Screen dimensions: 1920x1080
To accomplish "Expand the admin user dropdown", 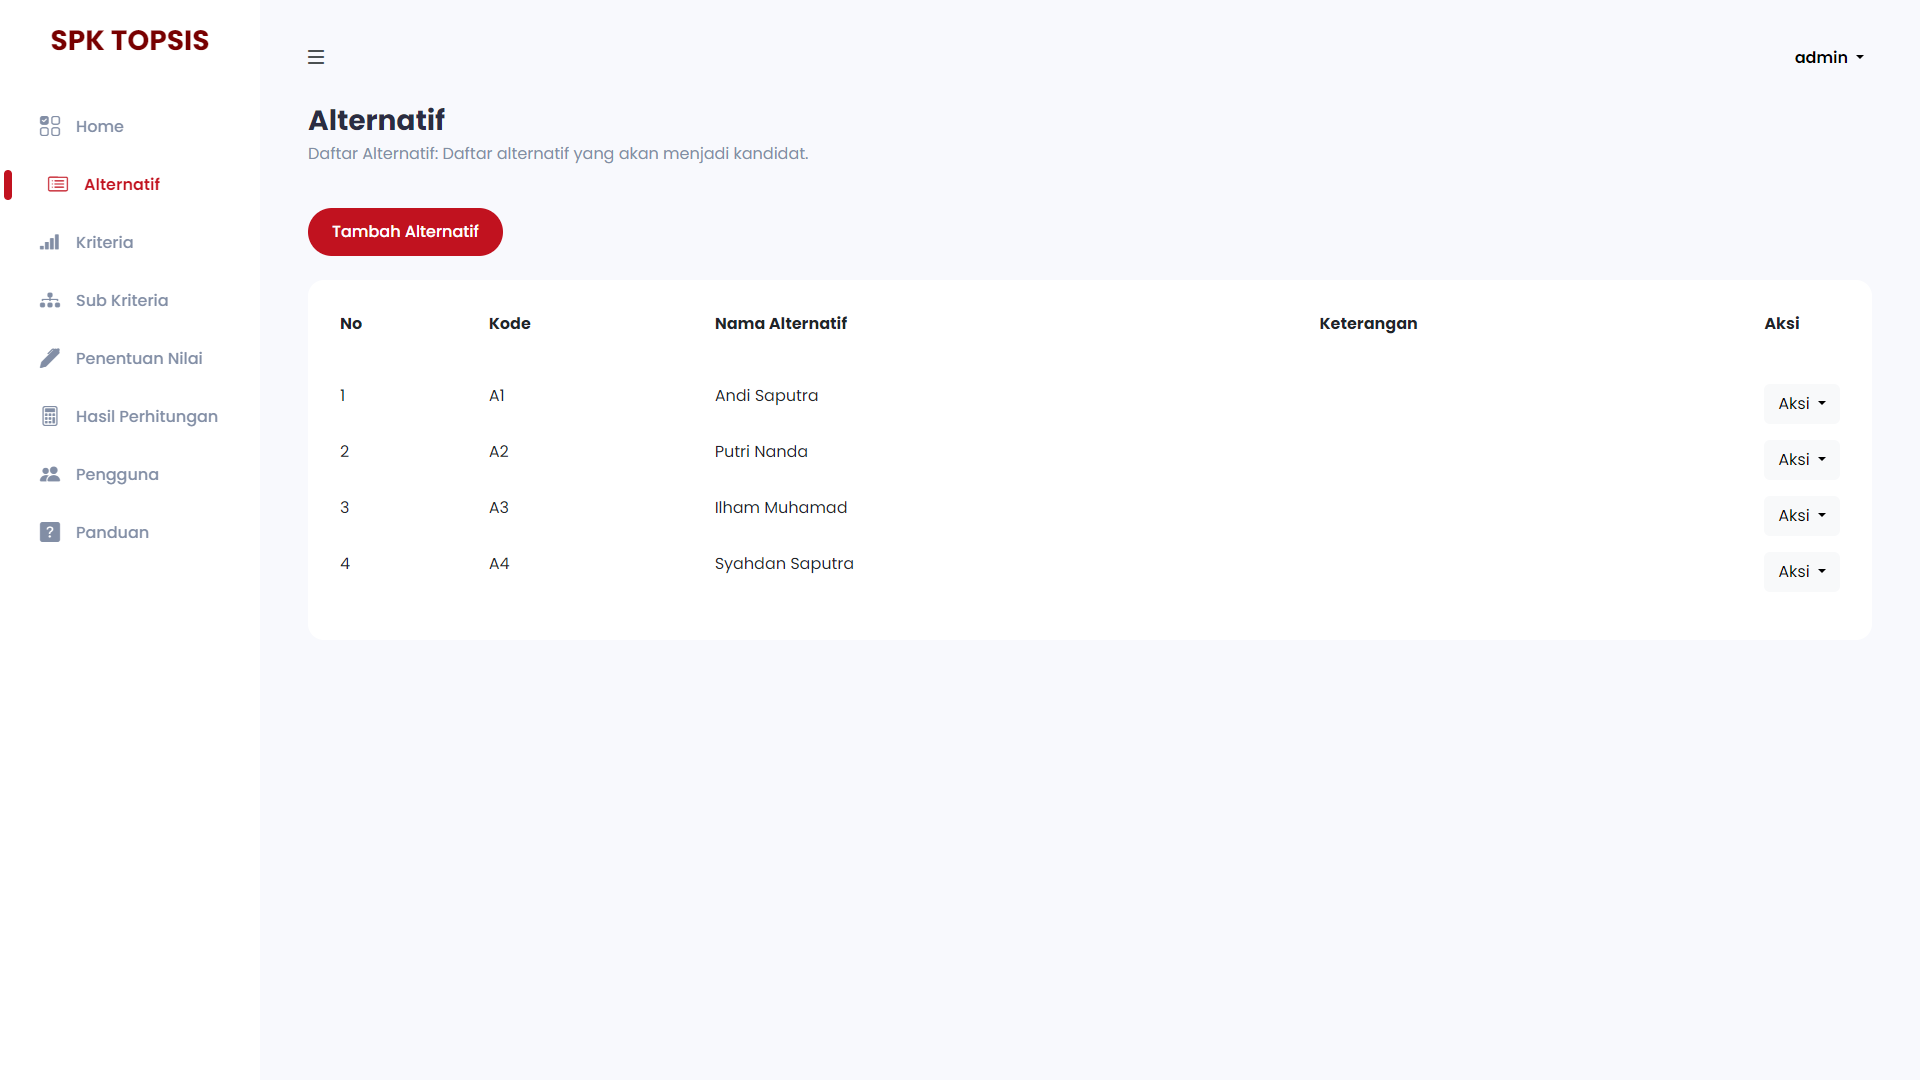I will pos(1829,57).
